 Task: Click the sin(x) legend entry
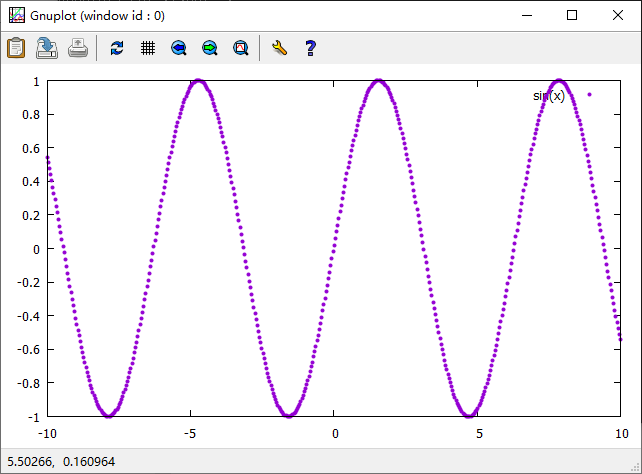click(549, 96)
